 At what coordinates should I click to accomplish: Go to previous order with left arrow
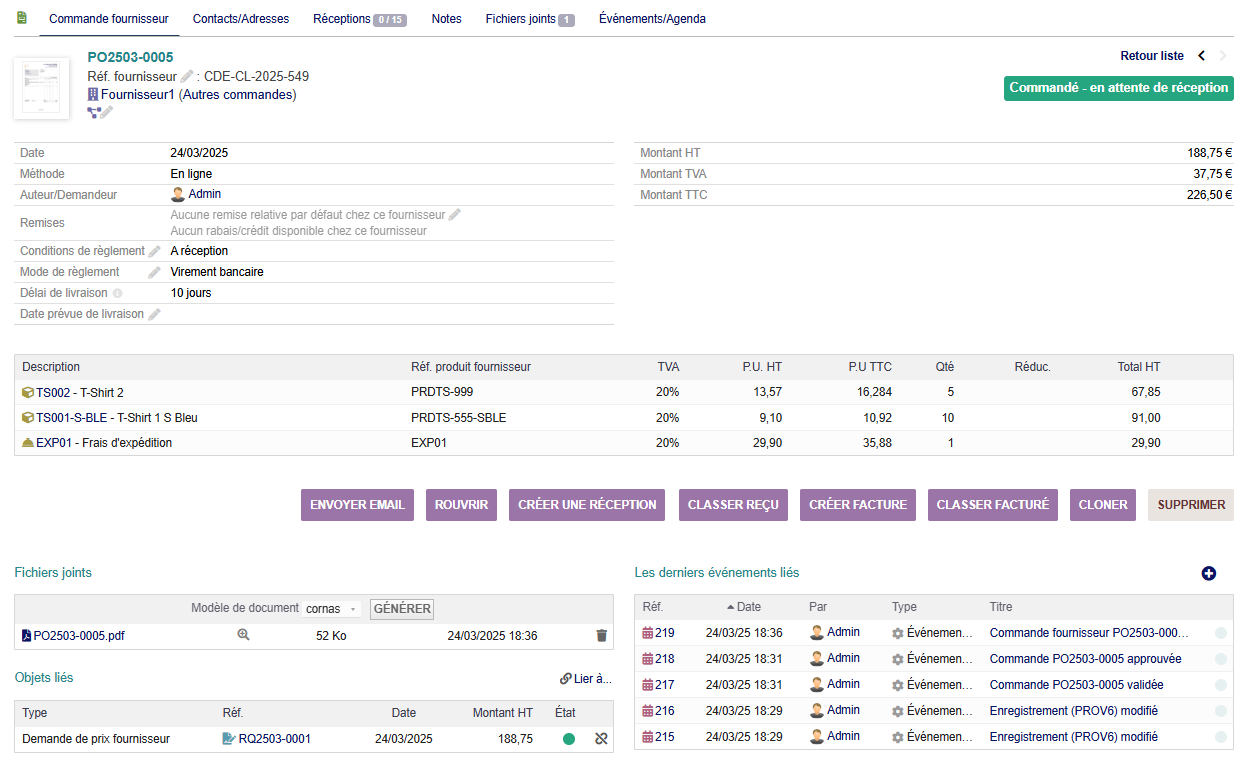tap(1202, 56)
